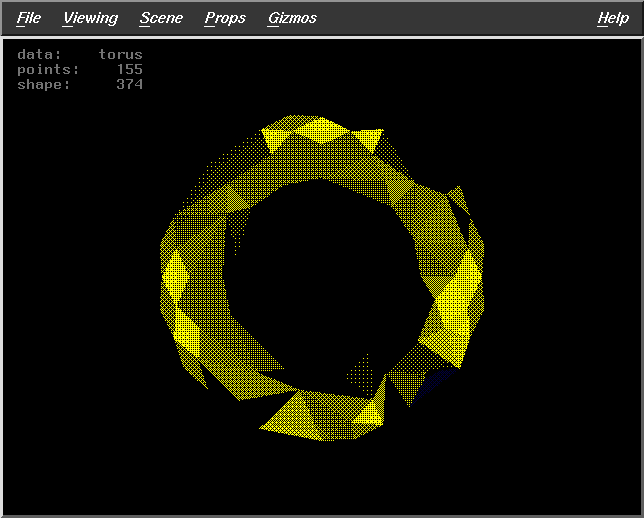Click the 'data:' label
644x518 pixels.
(39, 55)
